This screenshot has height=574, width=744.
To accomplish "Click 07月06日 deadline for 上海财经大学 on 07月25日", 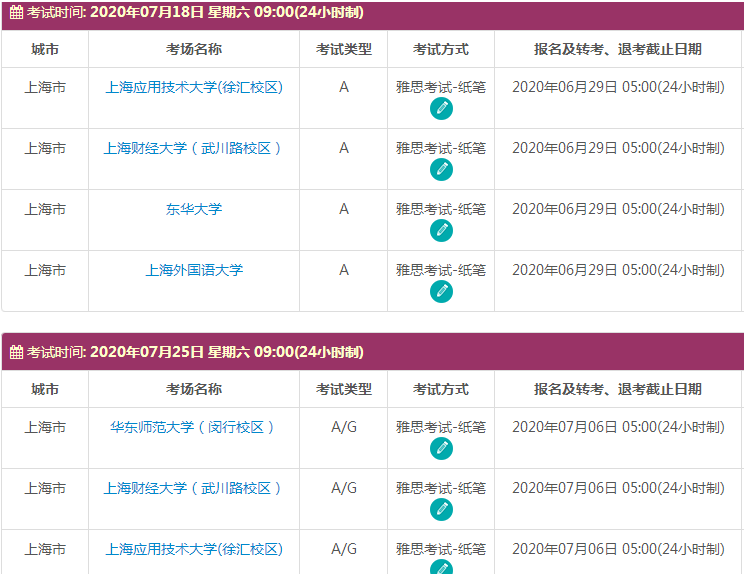I will 618,488.
